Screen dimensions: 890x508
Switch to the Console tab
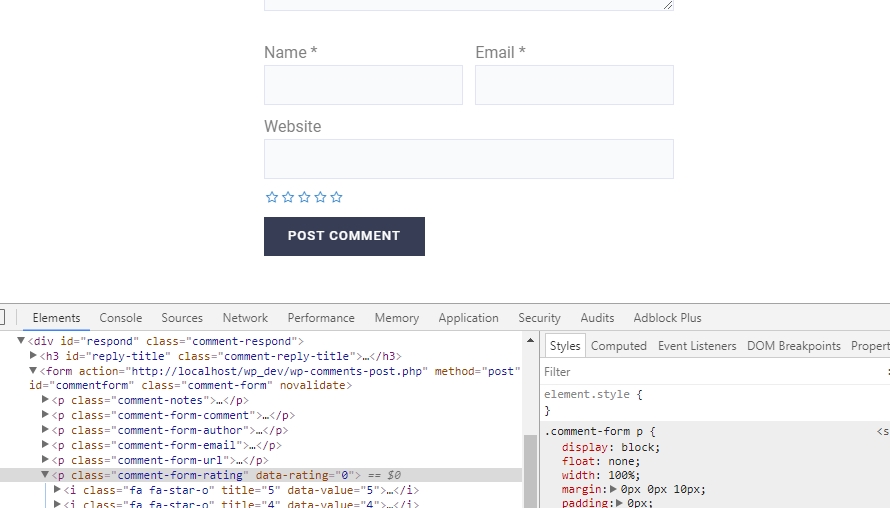pos(120,318)
